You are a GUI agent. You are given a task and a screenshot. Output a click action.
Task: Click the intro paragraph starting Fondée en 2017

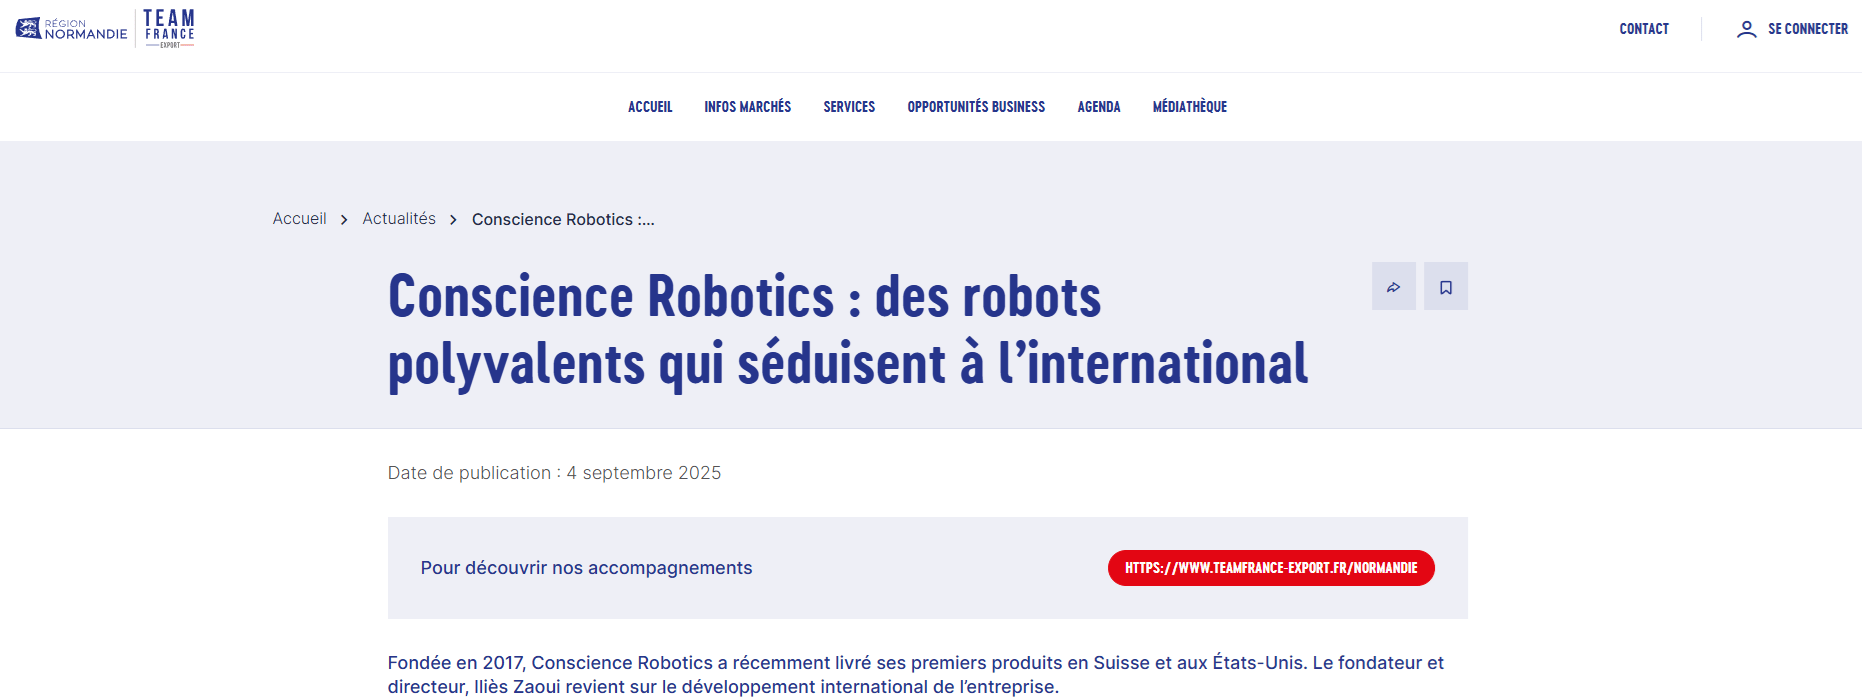click(x=916, y=675)
